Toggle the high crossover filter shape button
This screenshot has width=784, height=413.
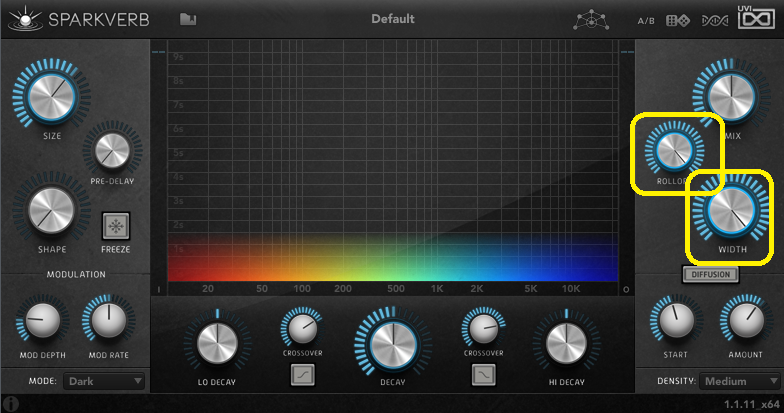click(x=483, y=375)
